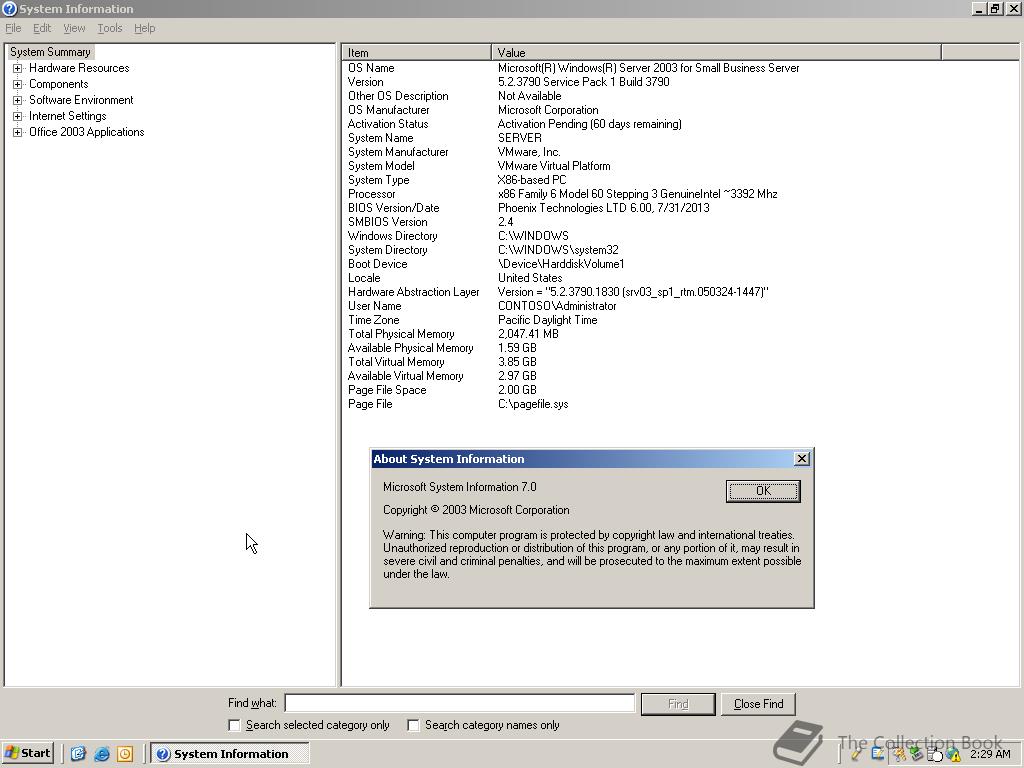
Task: Select the Total Virtual Memory row
Action: coord(442,362)
